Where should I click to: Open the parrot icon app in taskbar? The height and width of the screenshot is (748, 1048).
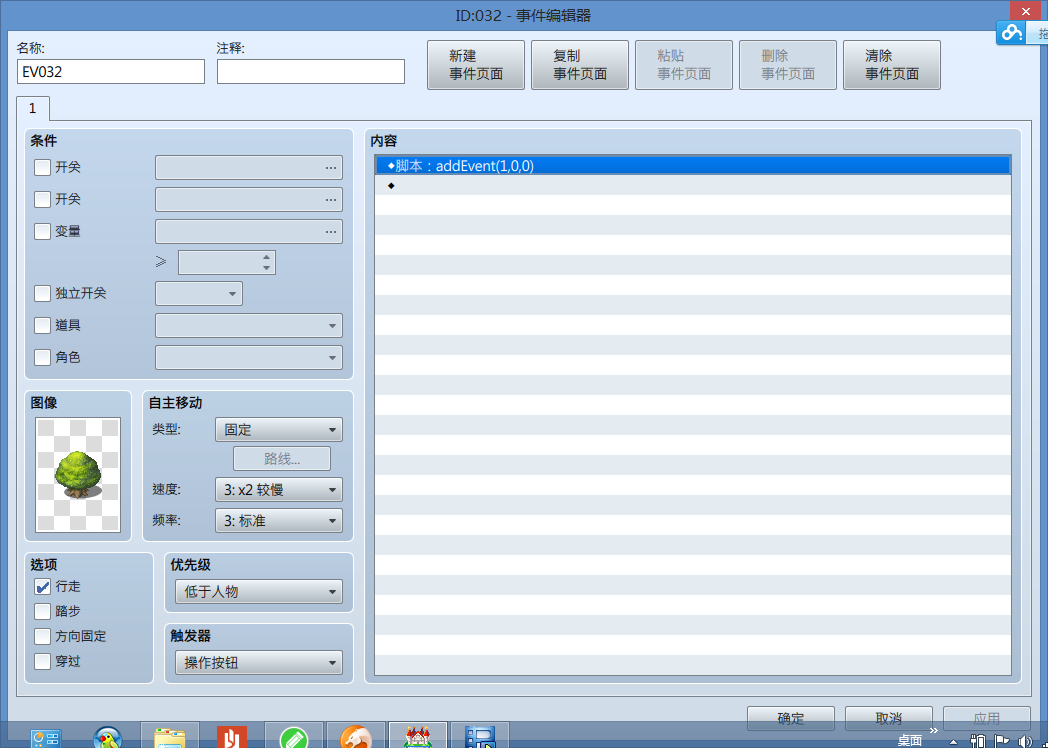pos(108,737)
